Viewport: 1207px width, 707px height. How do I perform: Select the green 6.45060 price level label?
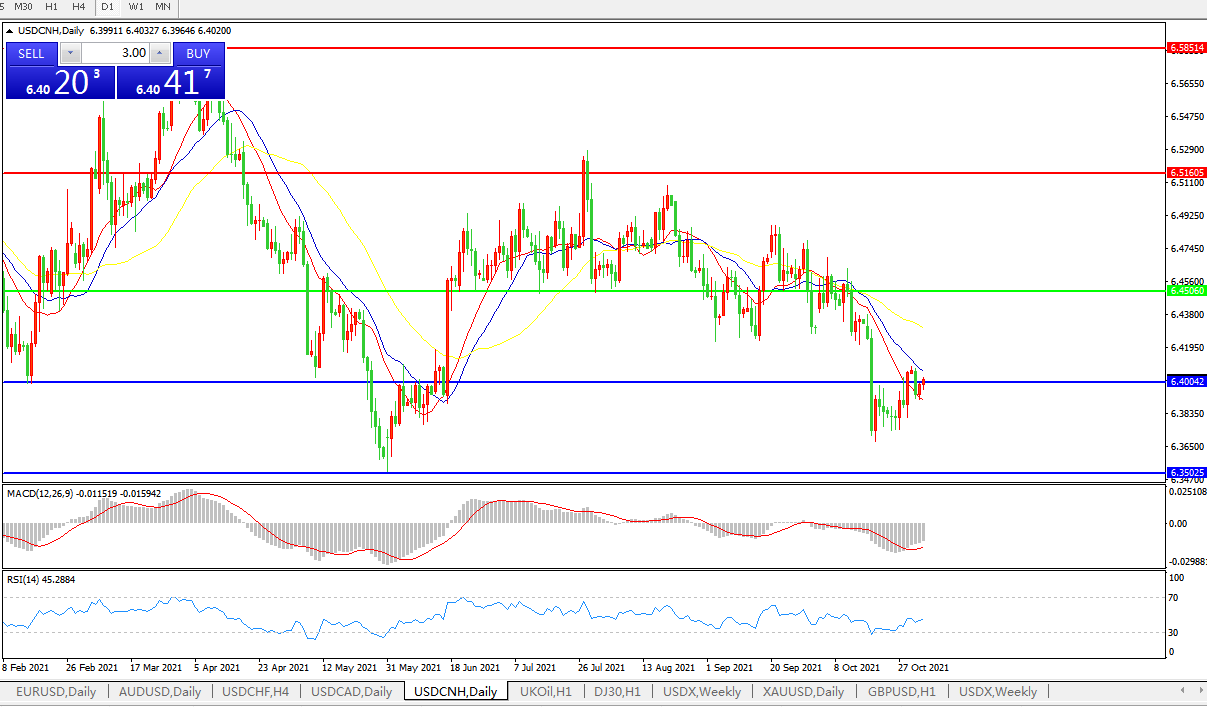click(x=1187, y=291)
